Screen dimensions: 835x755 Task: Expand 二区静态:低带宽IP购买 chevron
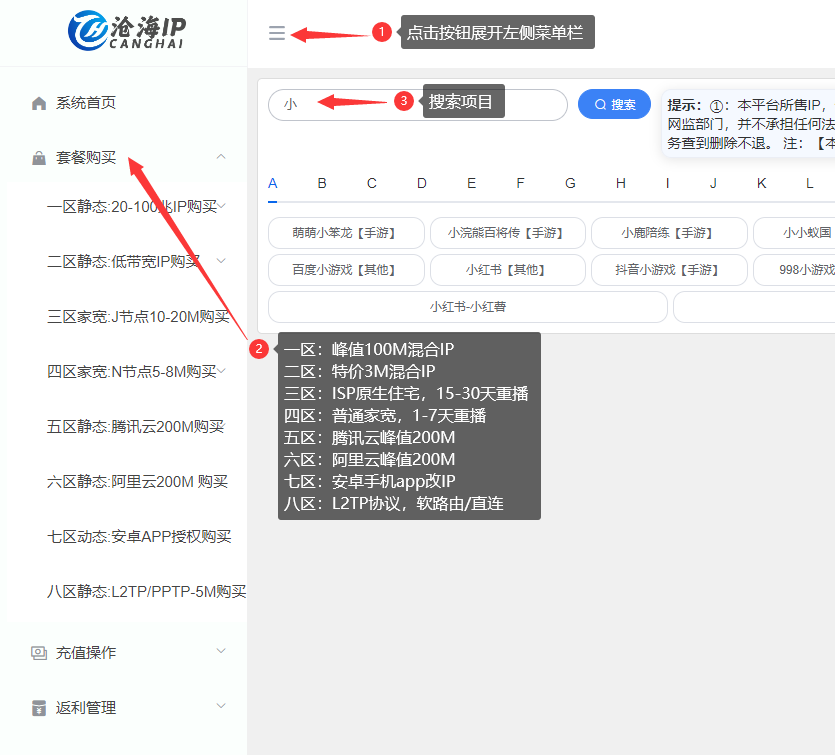click(221, 261)
